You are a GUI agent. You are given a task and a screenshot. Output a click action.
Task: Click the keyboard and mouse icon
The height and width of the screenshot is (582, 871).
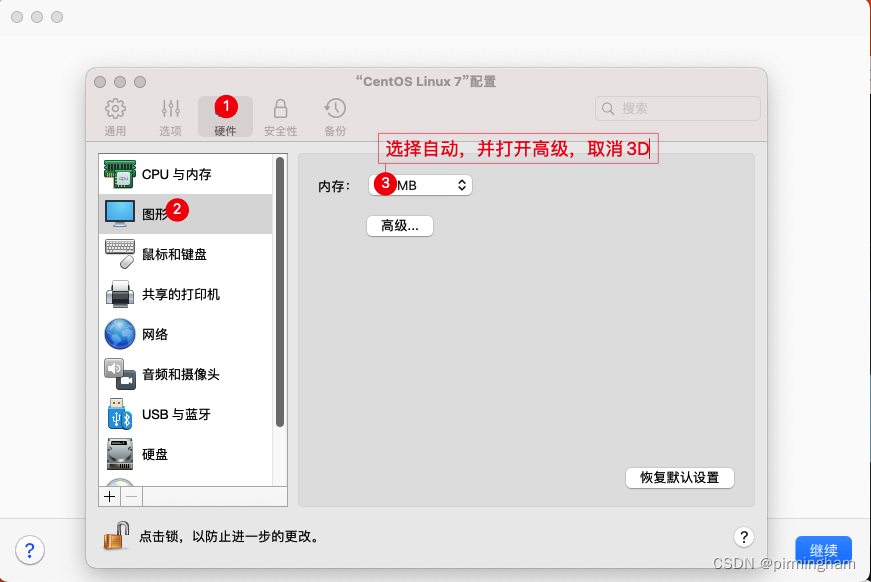(120, 254)
